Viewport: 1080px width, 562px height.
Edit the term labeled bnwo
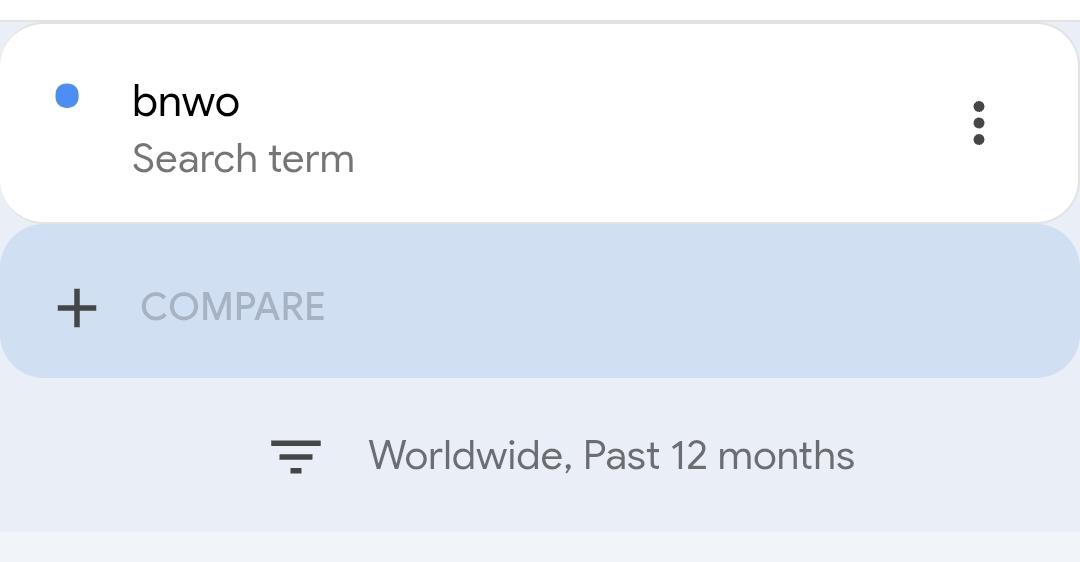[186, 102]
